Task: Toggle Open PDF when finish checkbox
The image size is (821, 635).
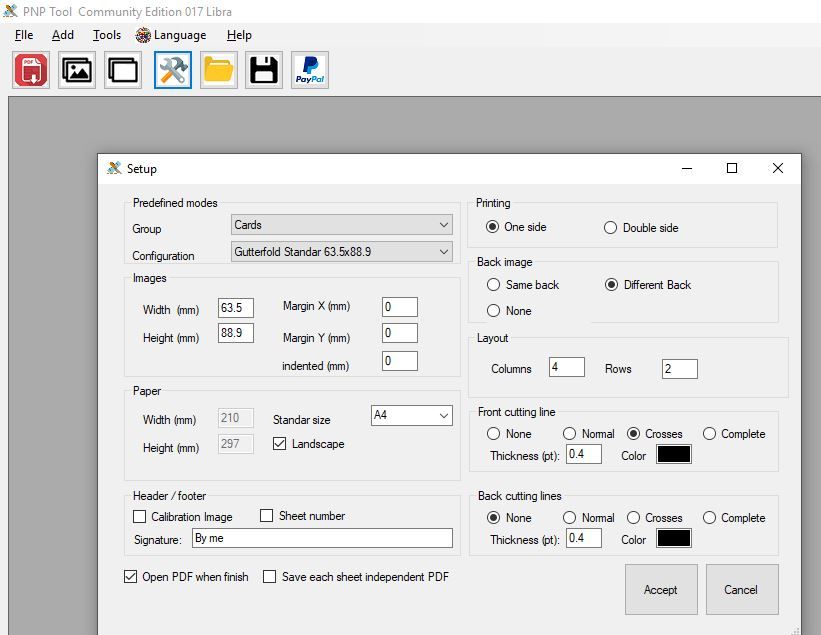Action: coord(130,576)
